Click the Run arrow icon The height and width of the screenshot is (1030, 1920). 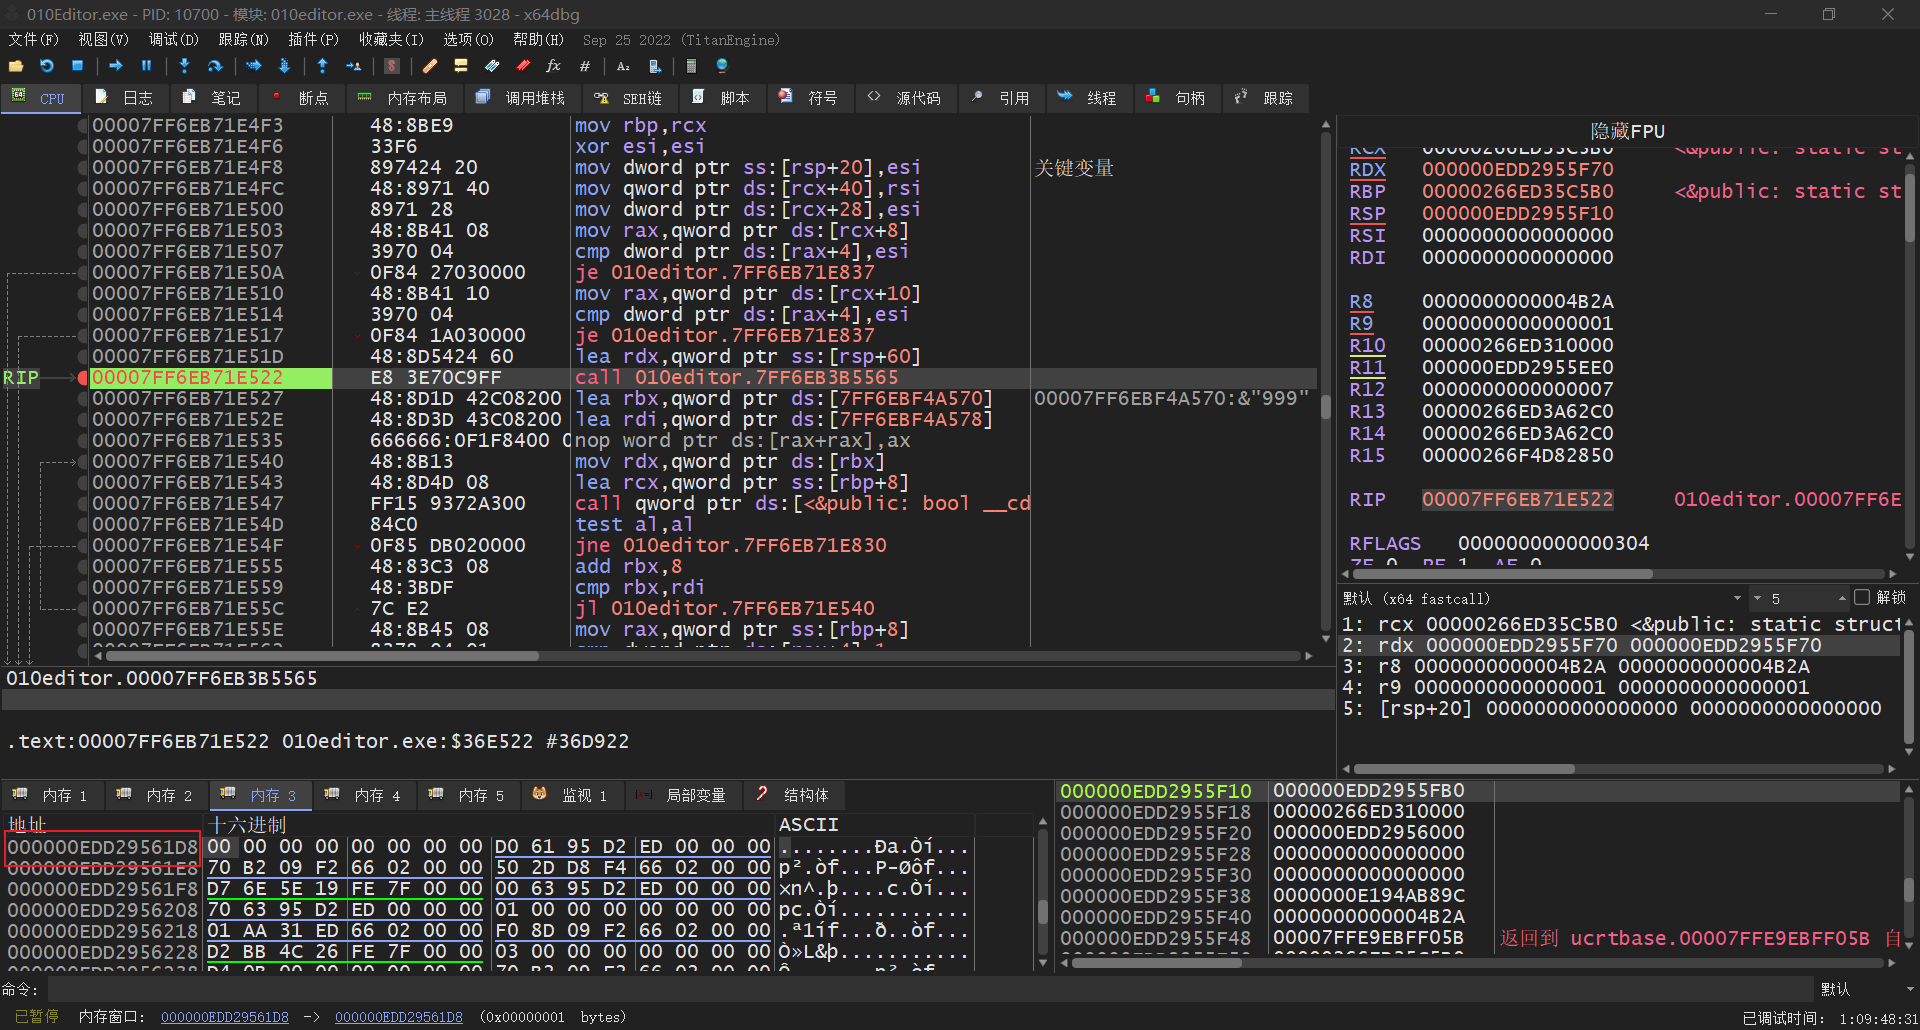[116, 66]
